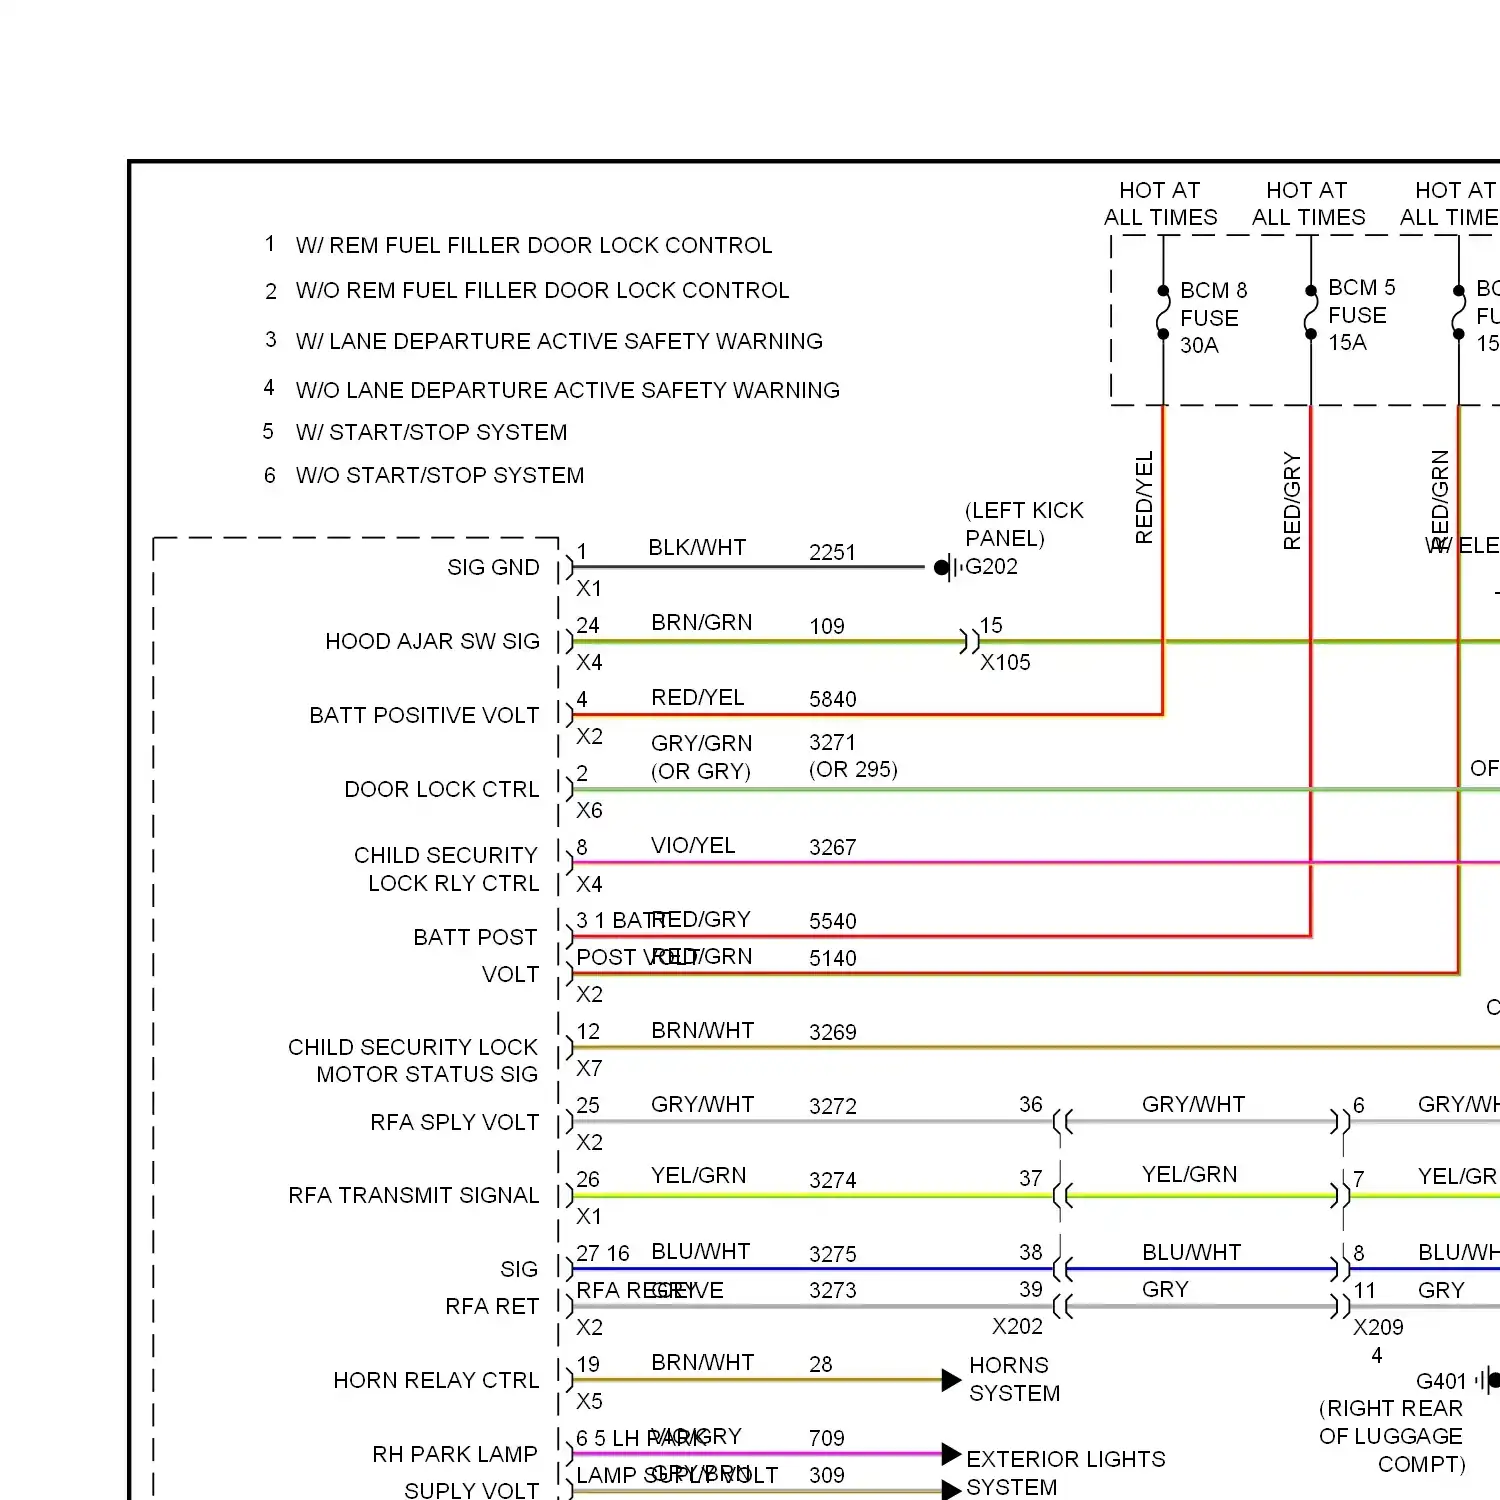Screen dimensions: 1500x1500
Task: Click the HORN RELAY CTRL label
Action: [x=436, y=1380]
